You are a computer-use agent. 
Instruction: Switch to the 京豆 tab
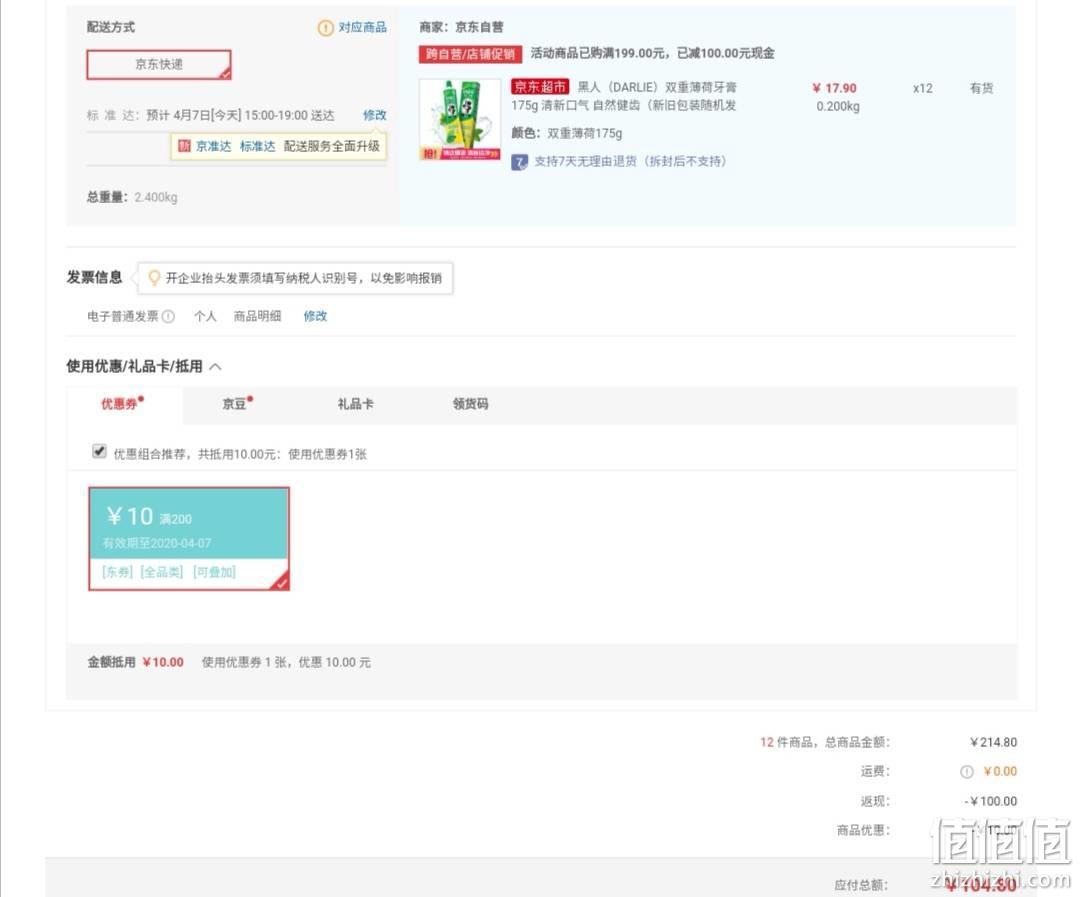coord(237,404)
